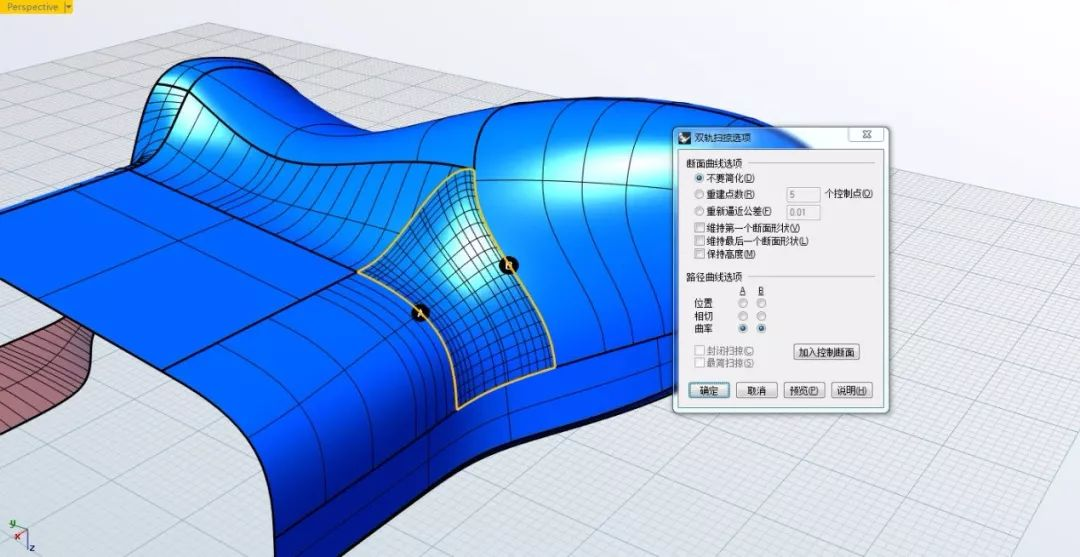Open help with the 说明 button
This screenshot has width=1080, height=557.
coord(851,390)
